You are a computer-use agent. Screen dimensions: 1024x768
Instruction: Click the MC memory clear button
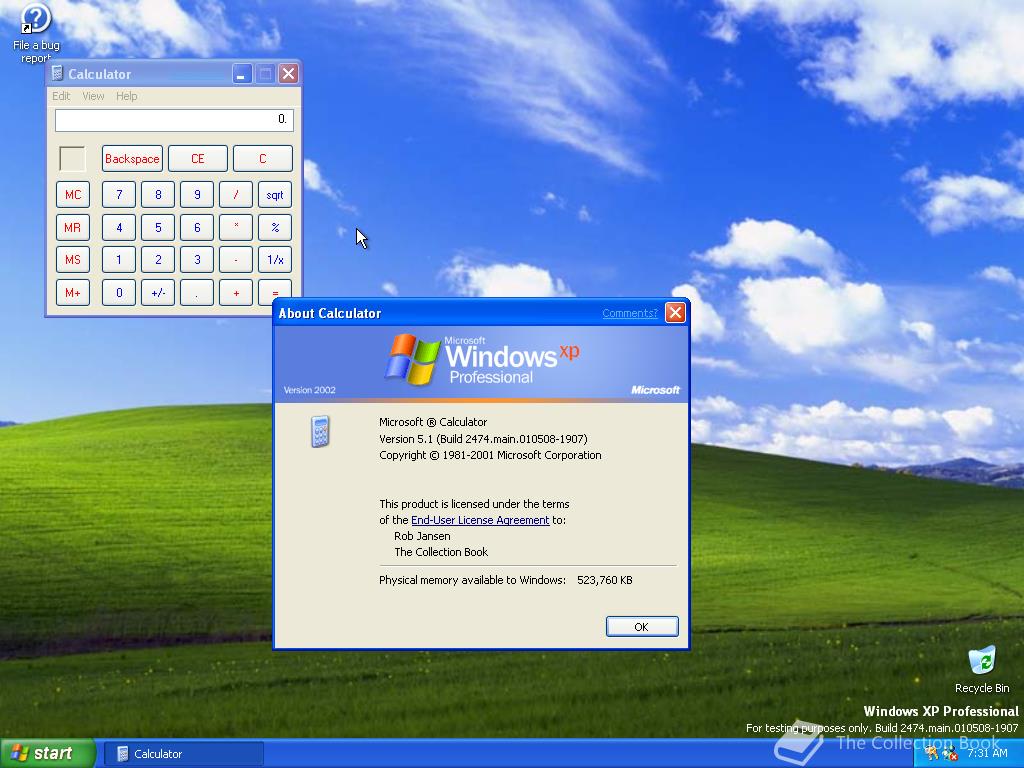pyautogui.click(x=72, y=194)
